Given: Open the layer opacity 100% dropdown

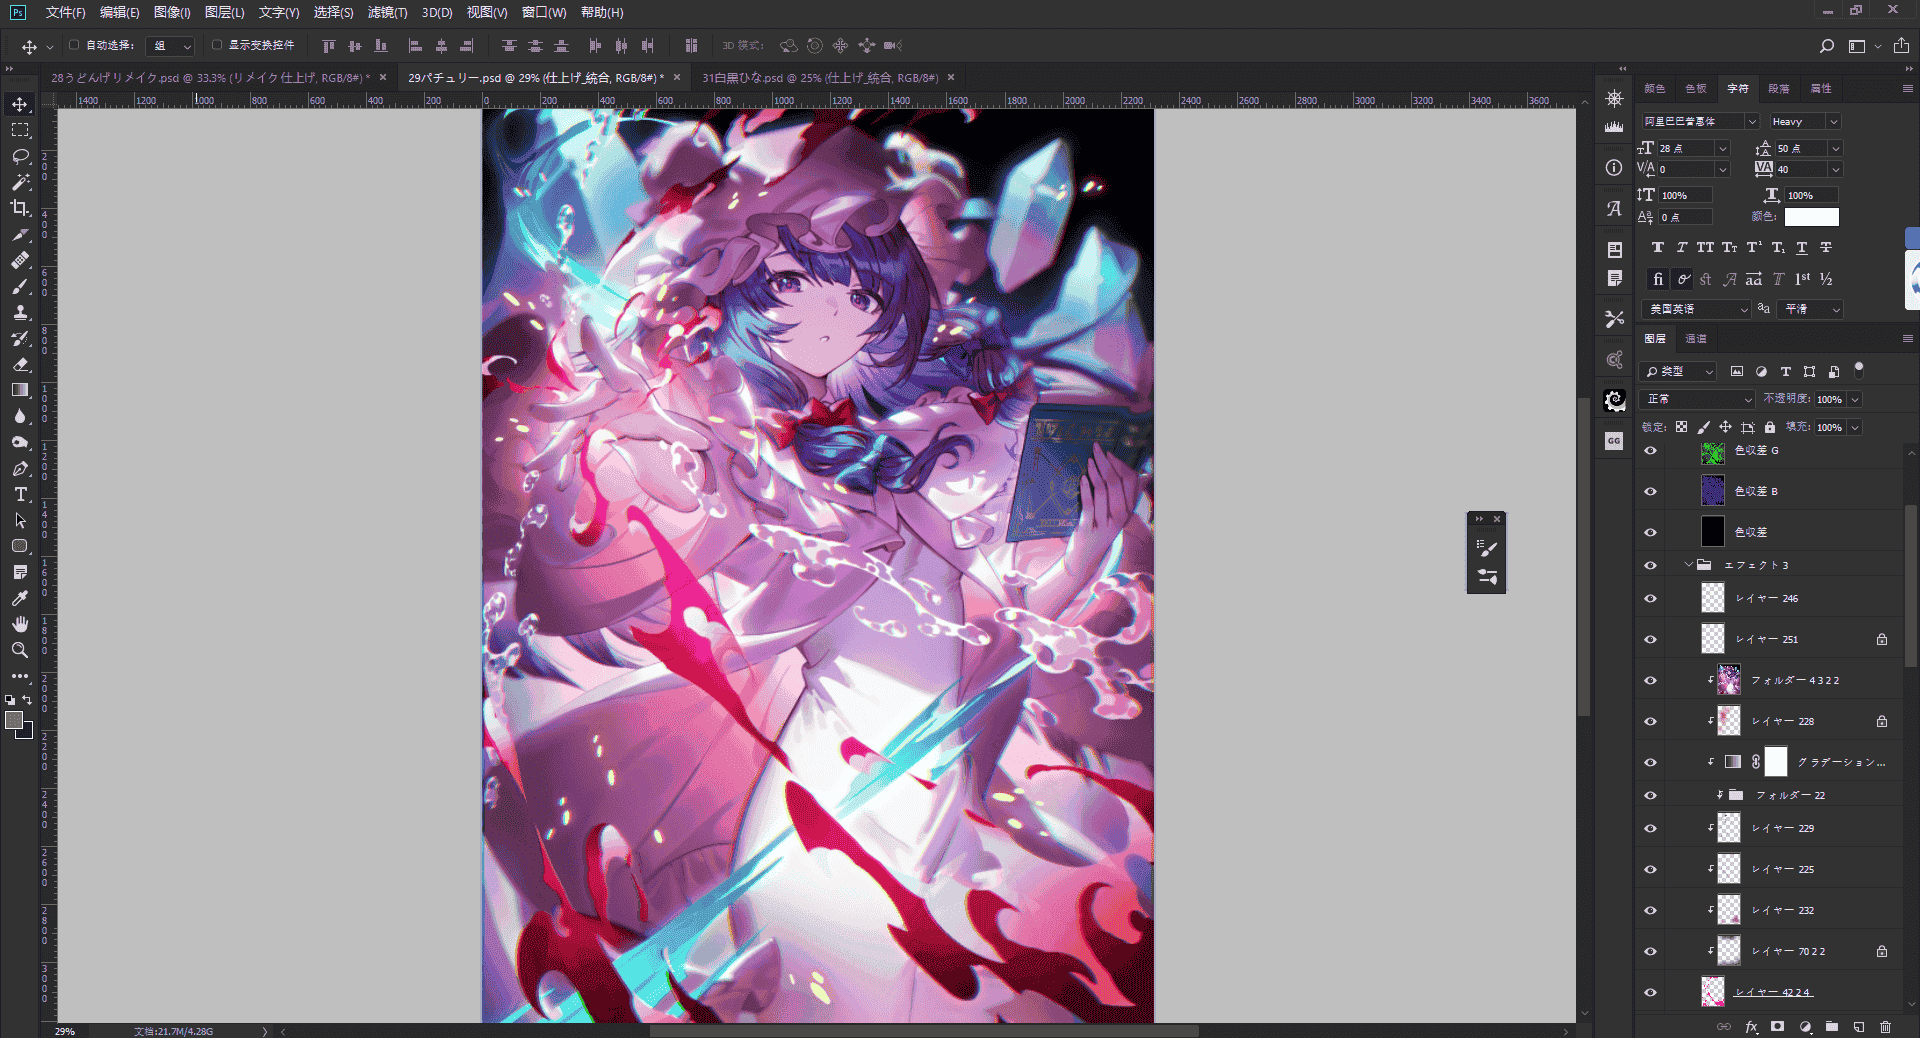Looking at the screenshot, I should (x=1855, y=399).
